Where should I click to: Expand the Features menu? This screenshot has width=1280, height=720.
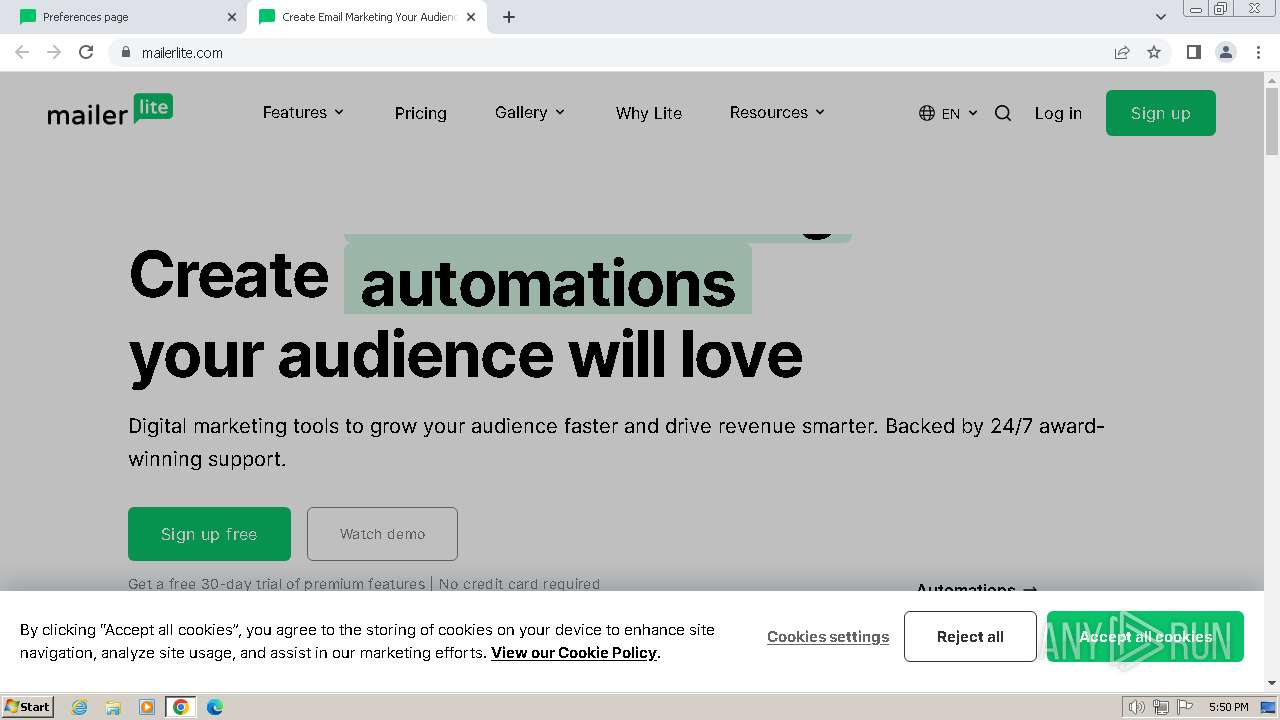click(303, 112)
